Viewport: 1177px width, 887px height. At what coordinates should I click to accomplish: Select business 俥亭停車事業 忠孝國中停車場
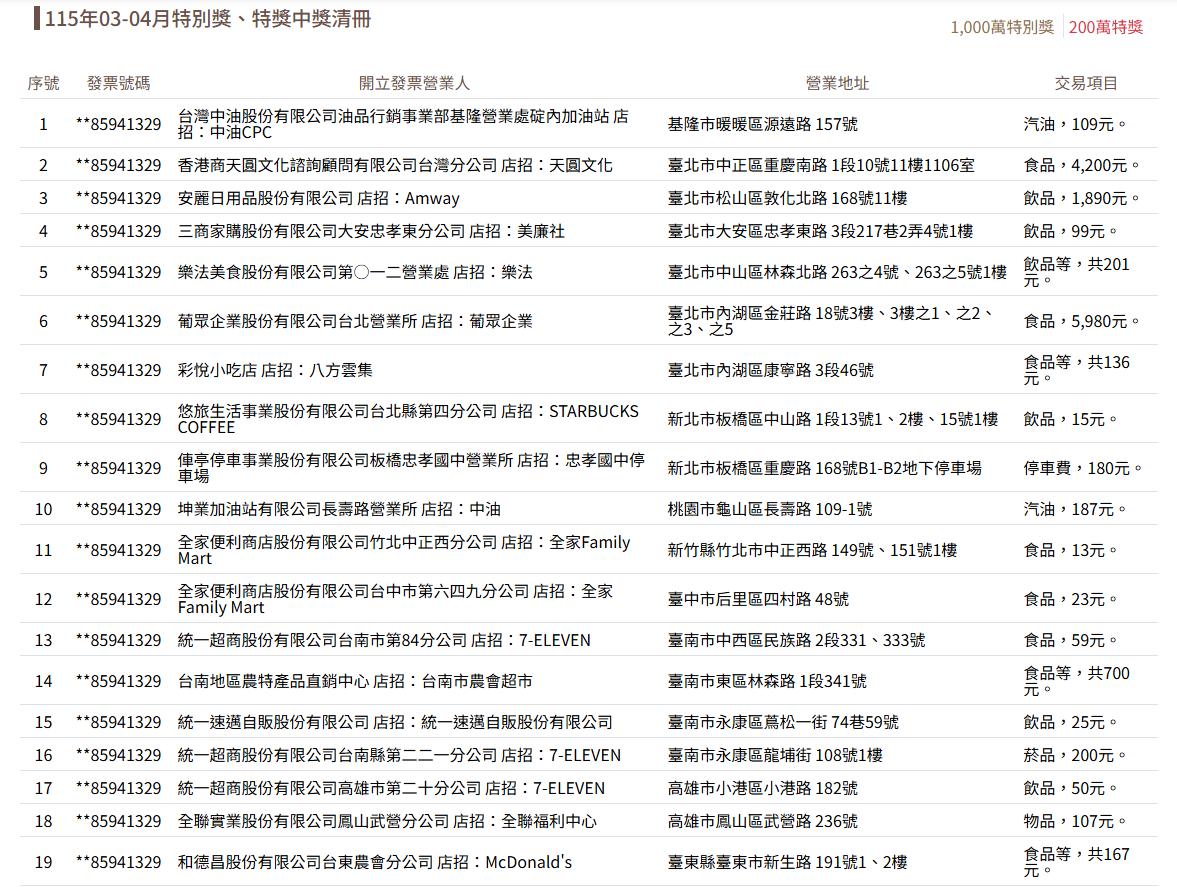411,468
